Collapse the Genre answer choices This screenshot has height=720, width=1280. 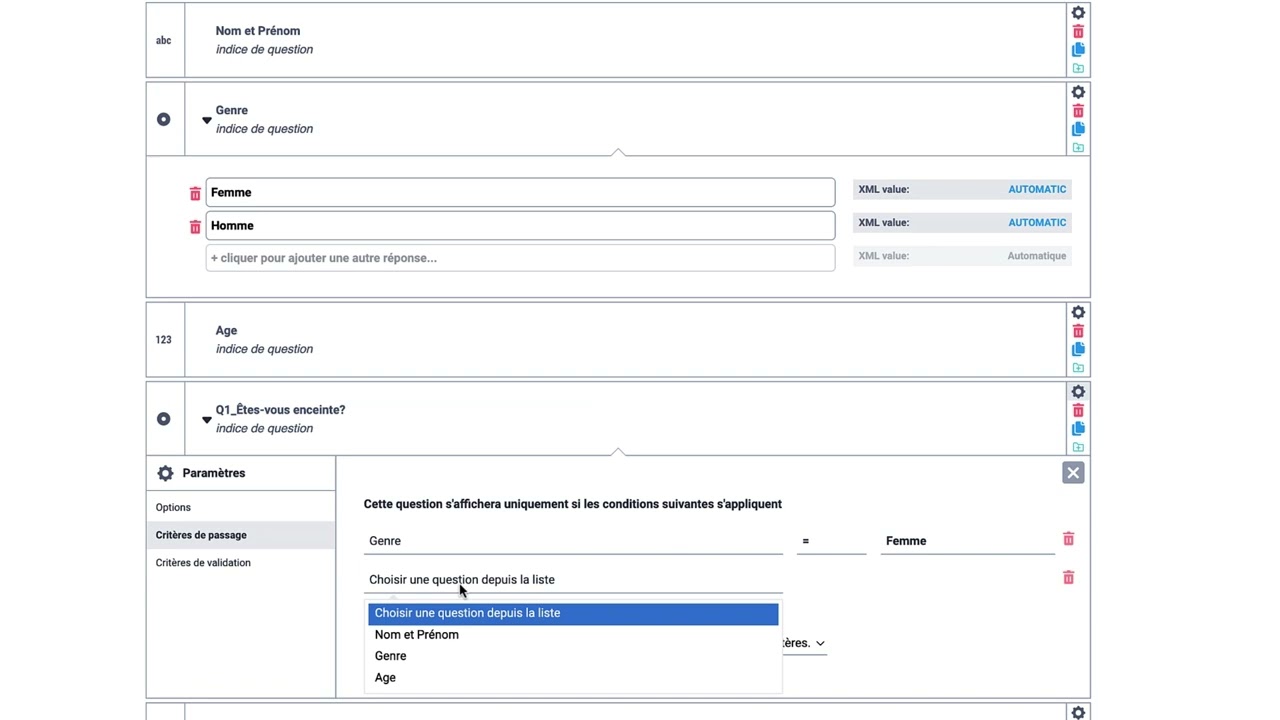tap(207, 120)
